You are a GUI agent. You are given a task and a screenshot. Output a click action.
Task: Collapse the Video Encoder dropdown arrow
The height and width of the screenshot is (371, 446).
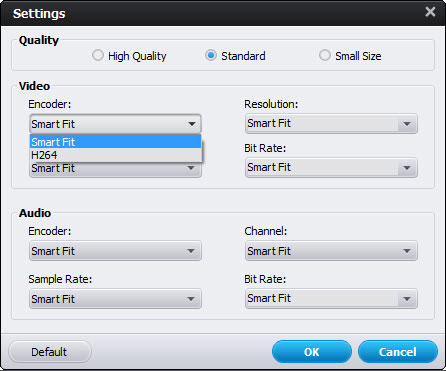192,124
